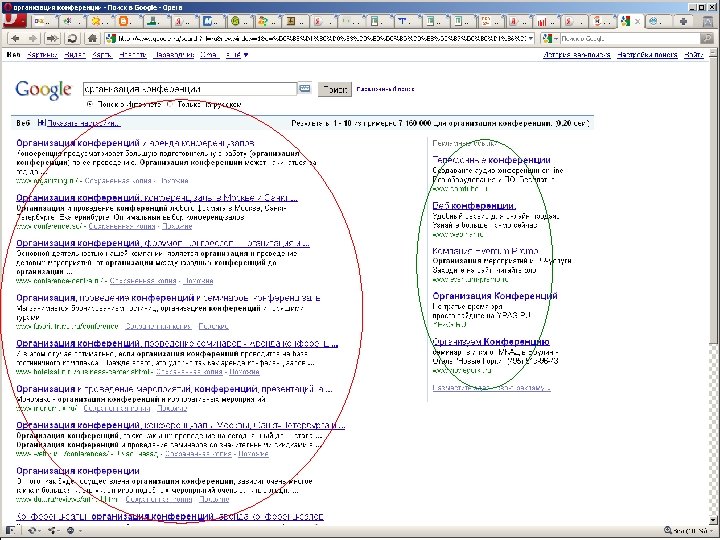The width and height of the screenshot is (720, 540).
Task: Open 'История веб-поиска' link
Action: tap(577, 55)
